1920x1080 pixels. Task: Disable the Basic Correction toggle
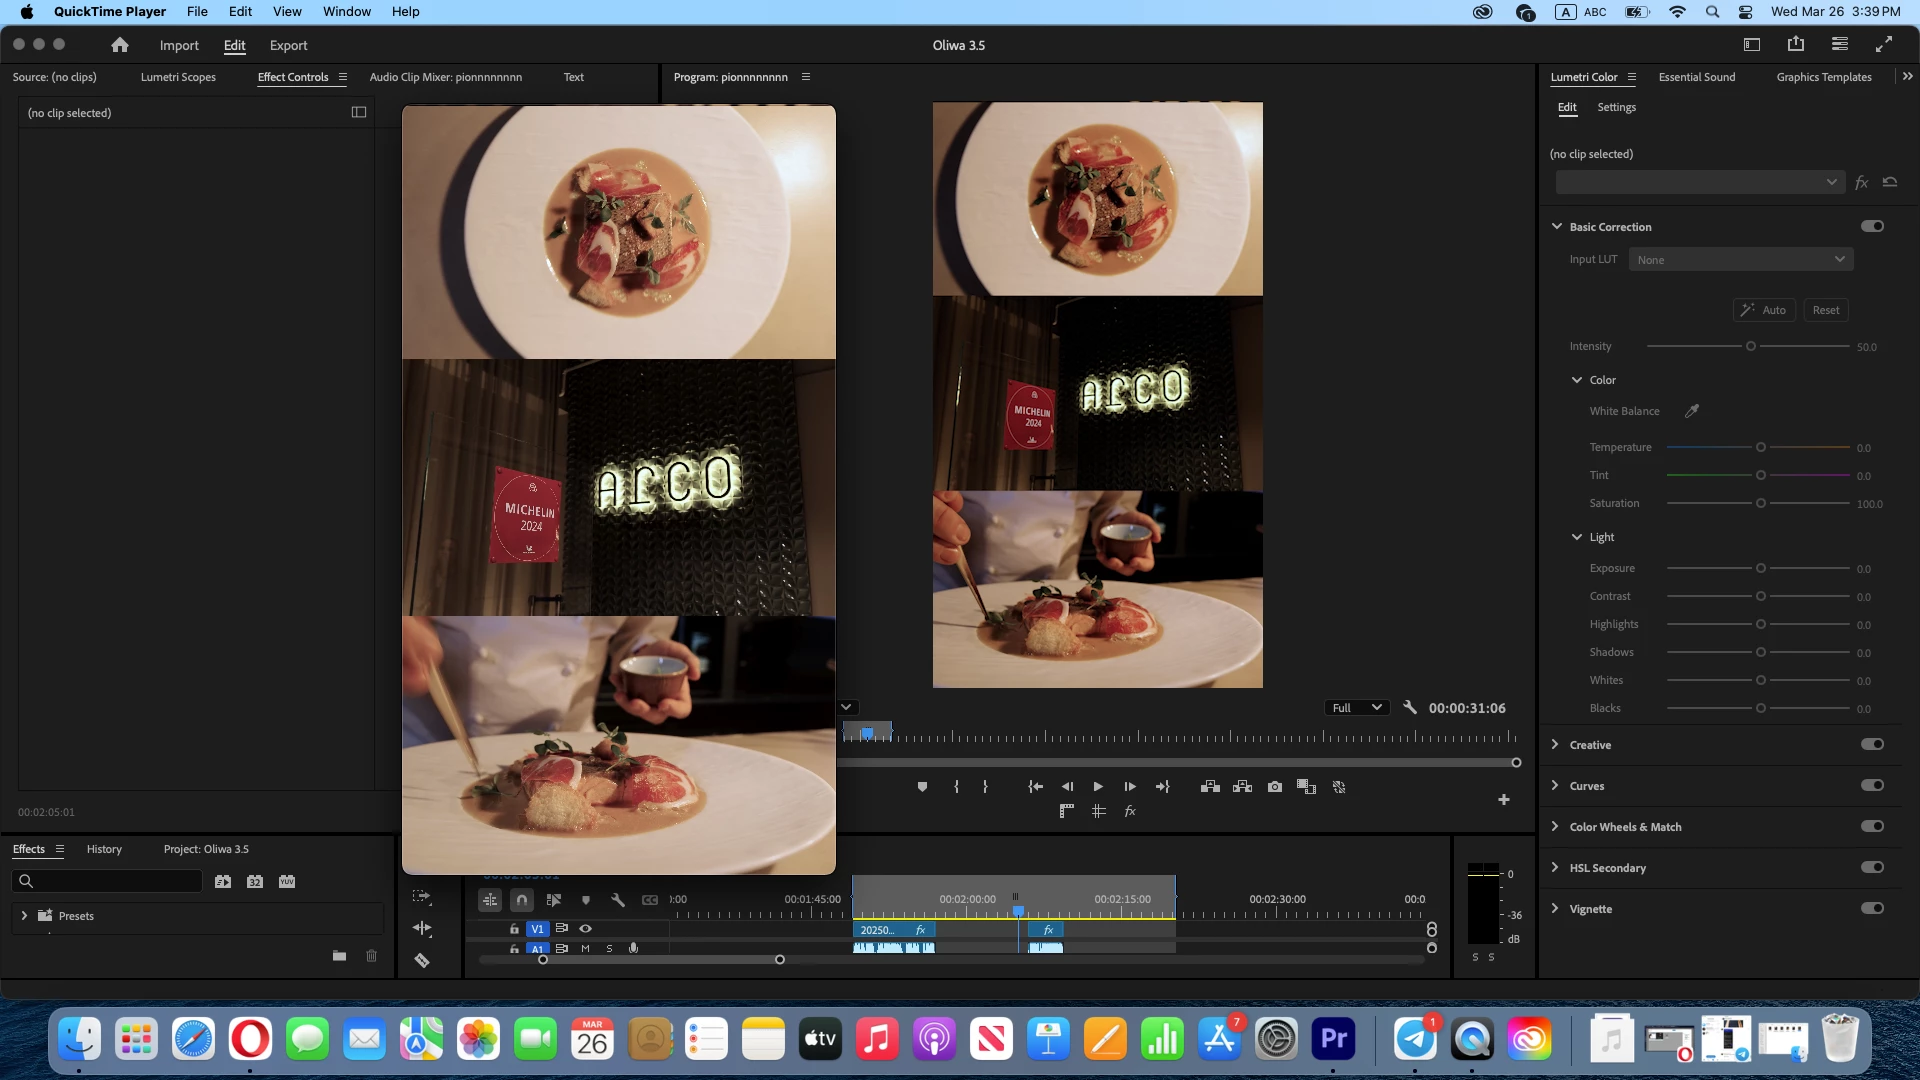(1872, 227)
